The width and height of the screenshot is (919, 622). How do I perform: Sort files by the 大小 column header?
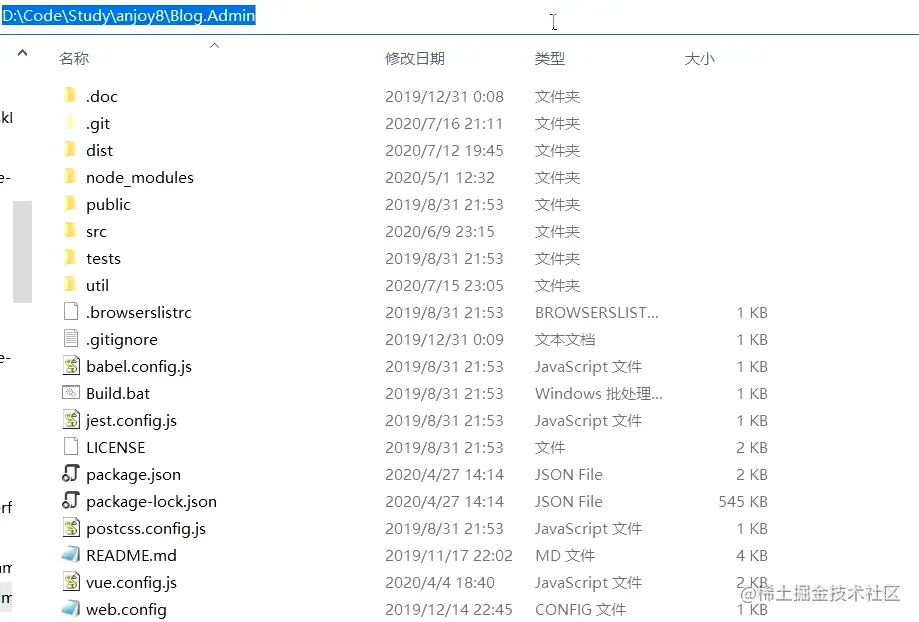click(700, 59)
